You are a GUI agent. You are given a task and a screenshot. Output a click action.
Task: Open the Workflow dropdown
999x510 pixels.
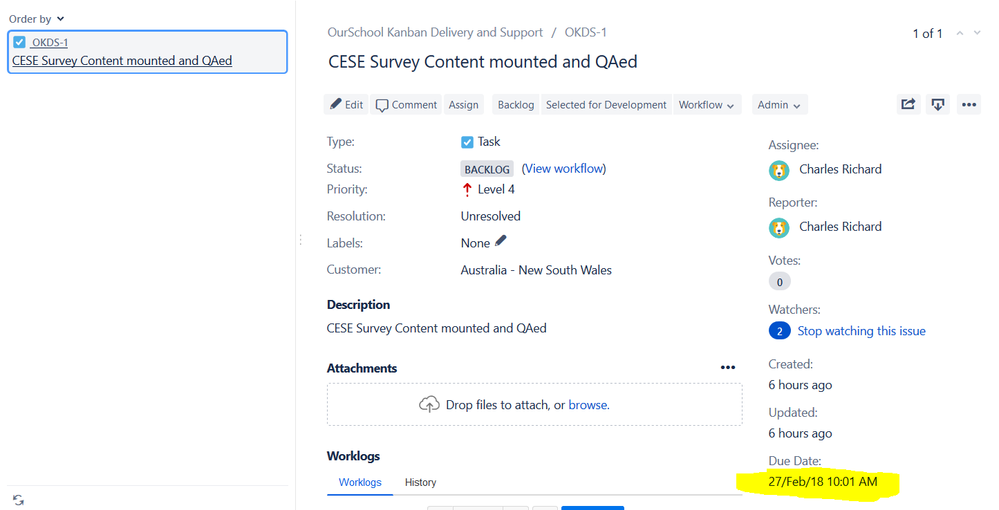[x=707, y=105]
